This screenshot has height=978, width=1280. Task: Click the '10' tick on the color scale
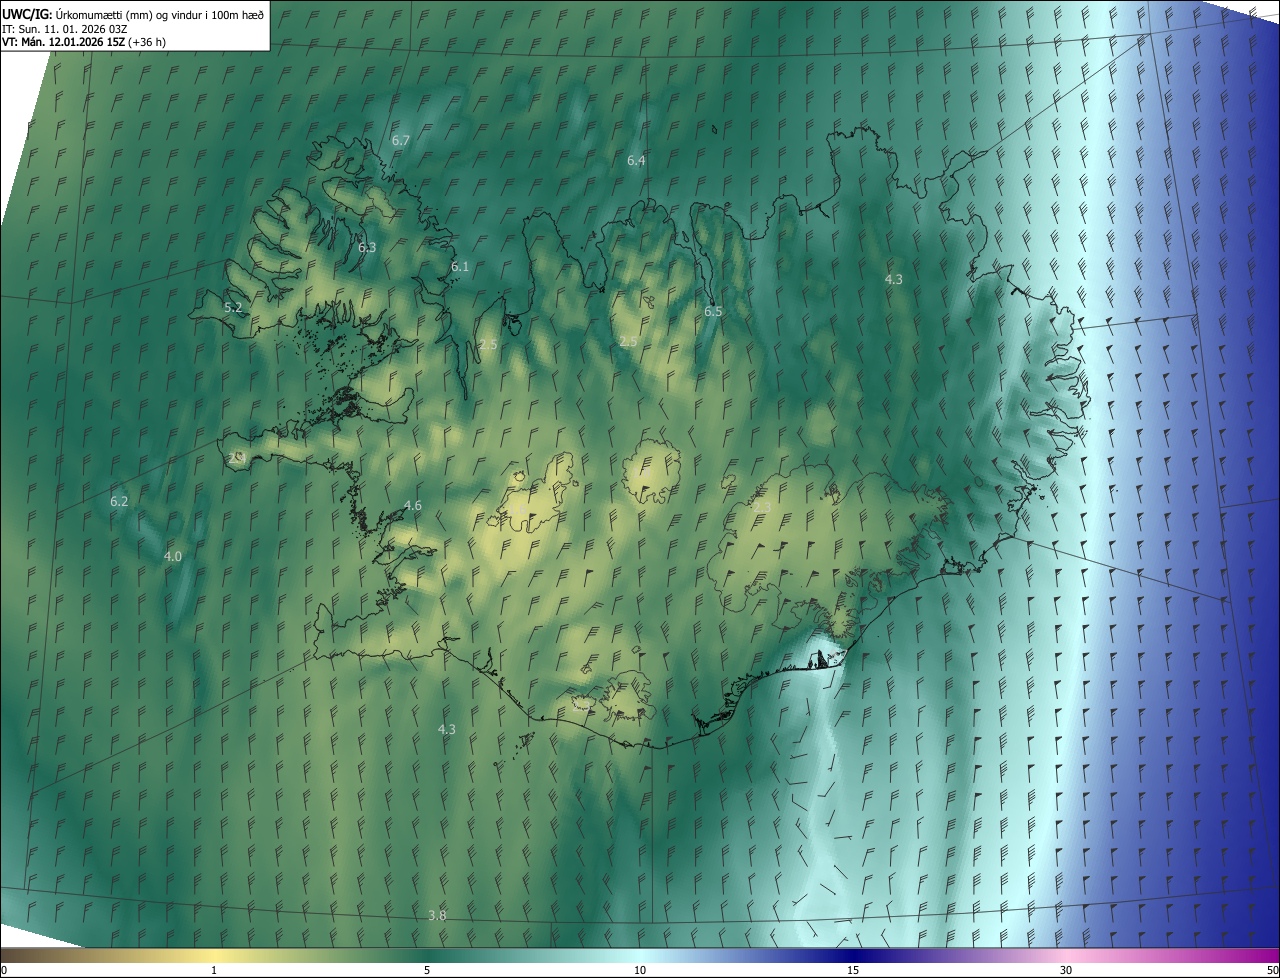coord(640,971)
